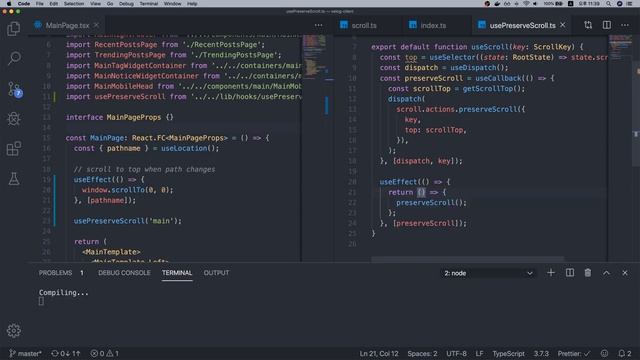Maximize the panel with up chevron
The height and width of the screenshot is (360, 640).
coord(607,273)
